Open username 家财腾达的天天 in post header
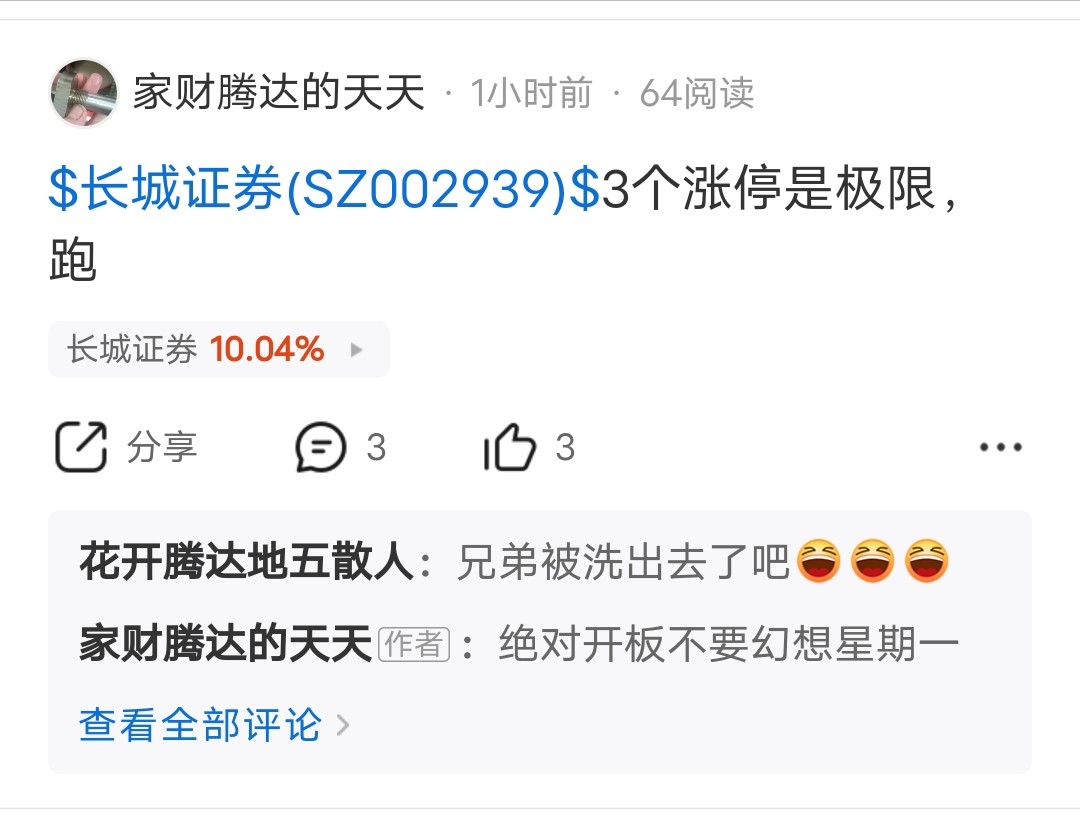This screenshot has width=1080, height=820. (x=278, y=93)
